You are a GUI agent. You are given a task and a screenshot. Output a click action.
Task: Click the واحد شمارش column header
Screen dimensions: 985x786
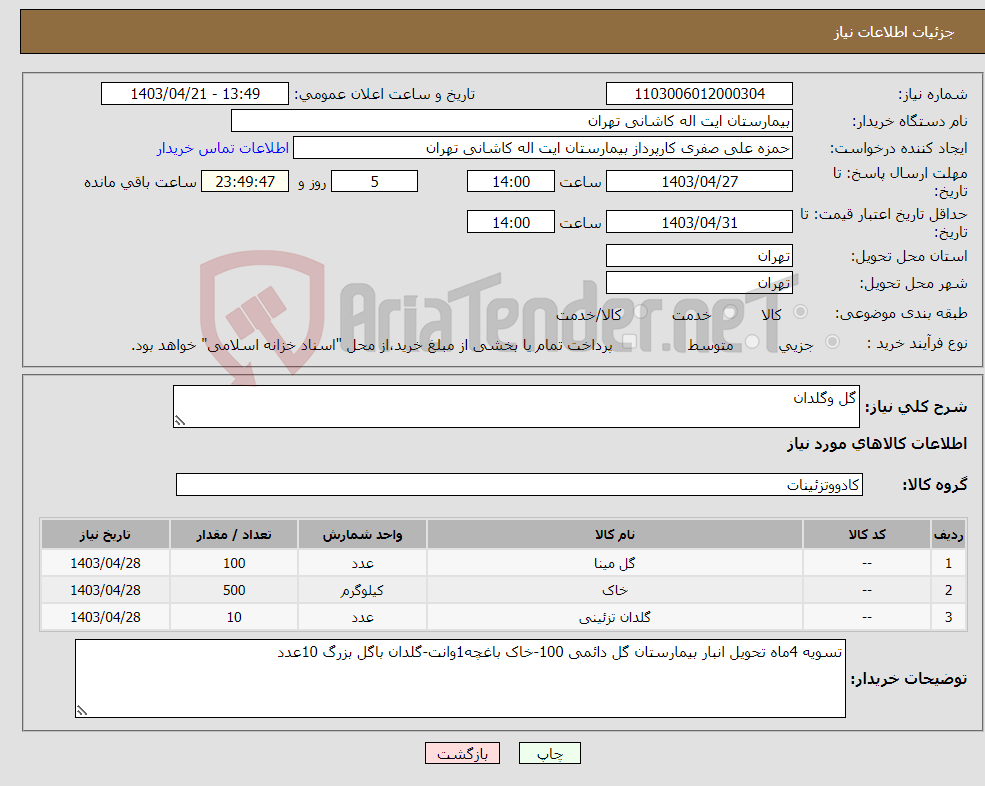point(362,534)
